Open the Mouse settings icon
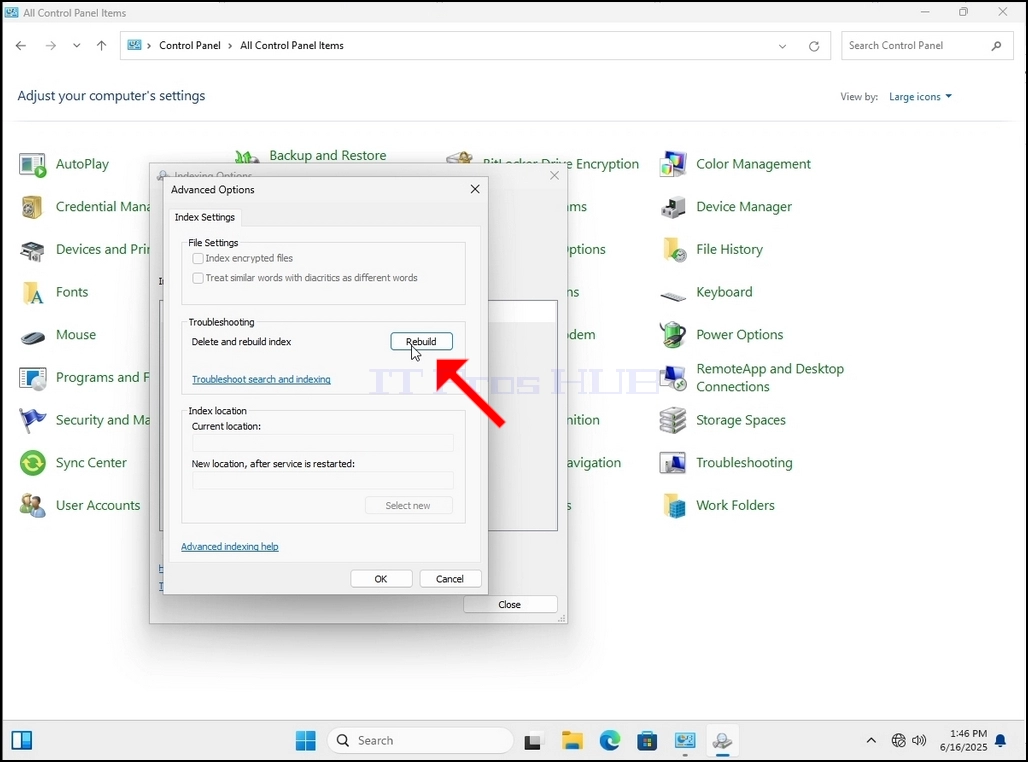Screen dimensions: 1028x762 pos(32,336)
